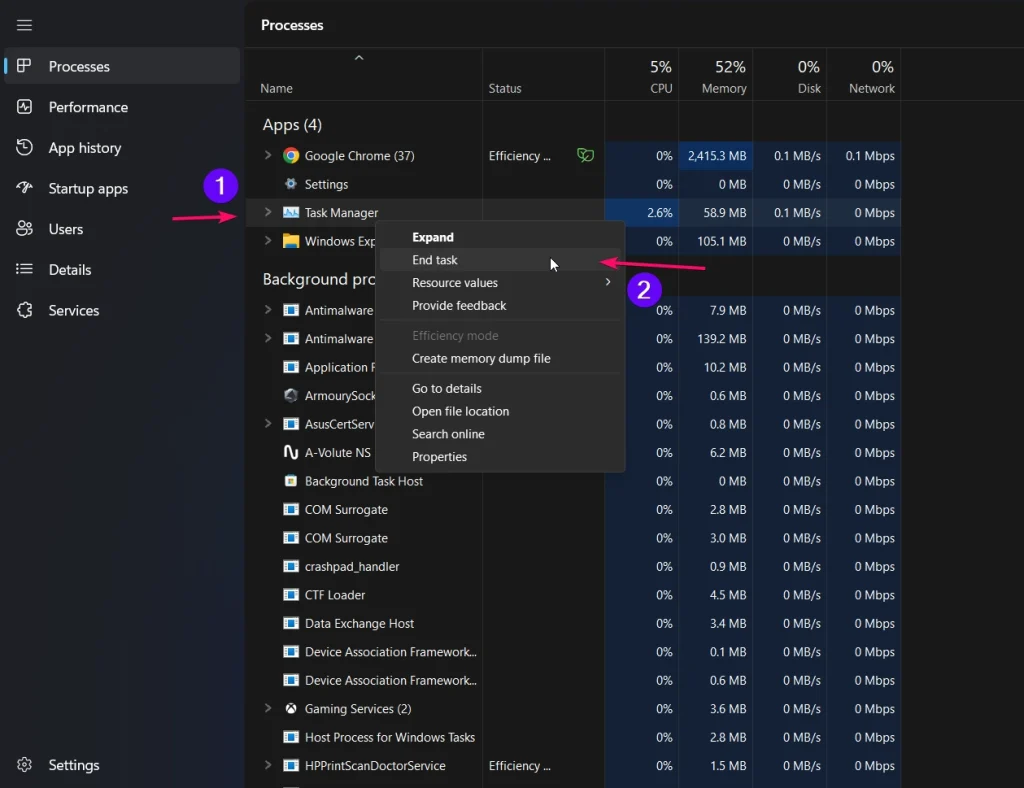
Task: Expand the Windows Explorer process row
Action: pyautogui.click(x=268, y=241)
